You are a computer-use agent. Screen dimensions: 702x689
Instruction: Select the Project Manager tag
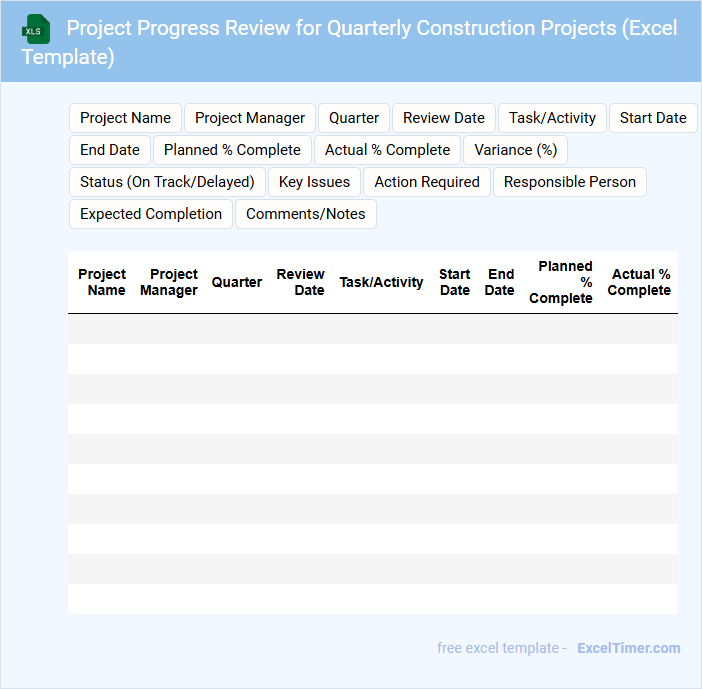pos(250,118)
